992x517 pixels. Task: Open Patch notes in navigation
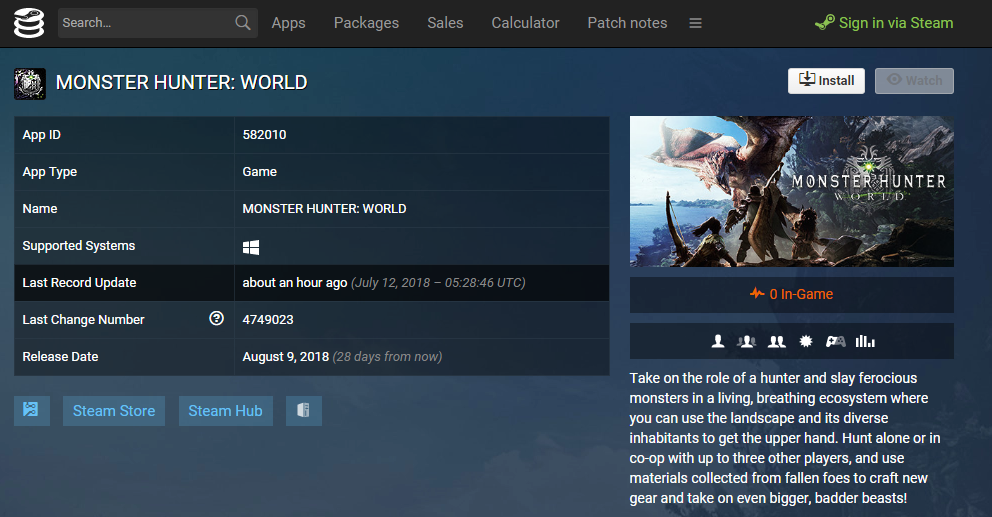click(x=627, y=23)
